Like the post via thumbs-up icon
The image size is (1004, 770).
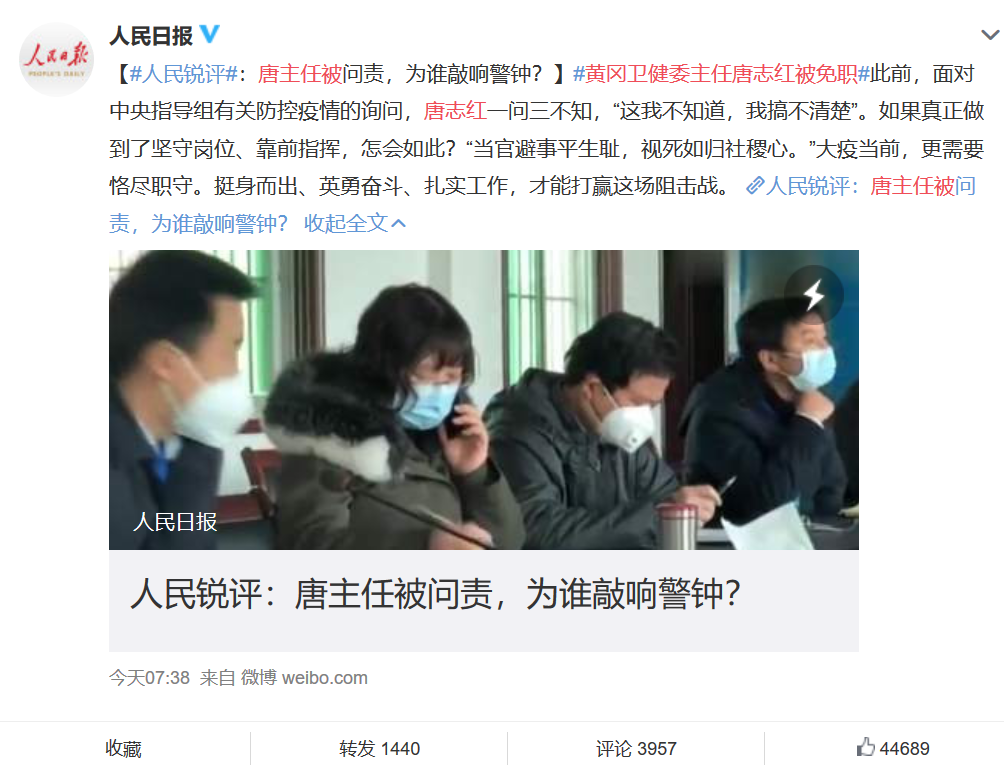tap(866, 747)
